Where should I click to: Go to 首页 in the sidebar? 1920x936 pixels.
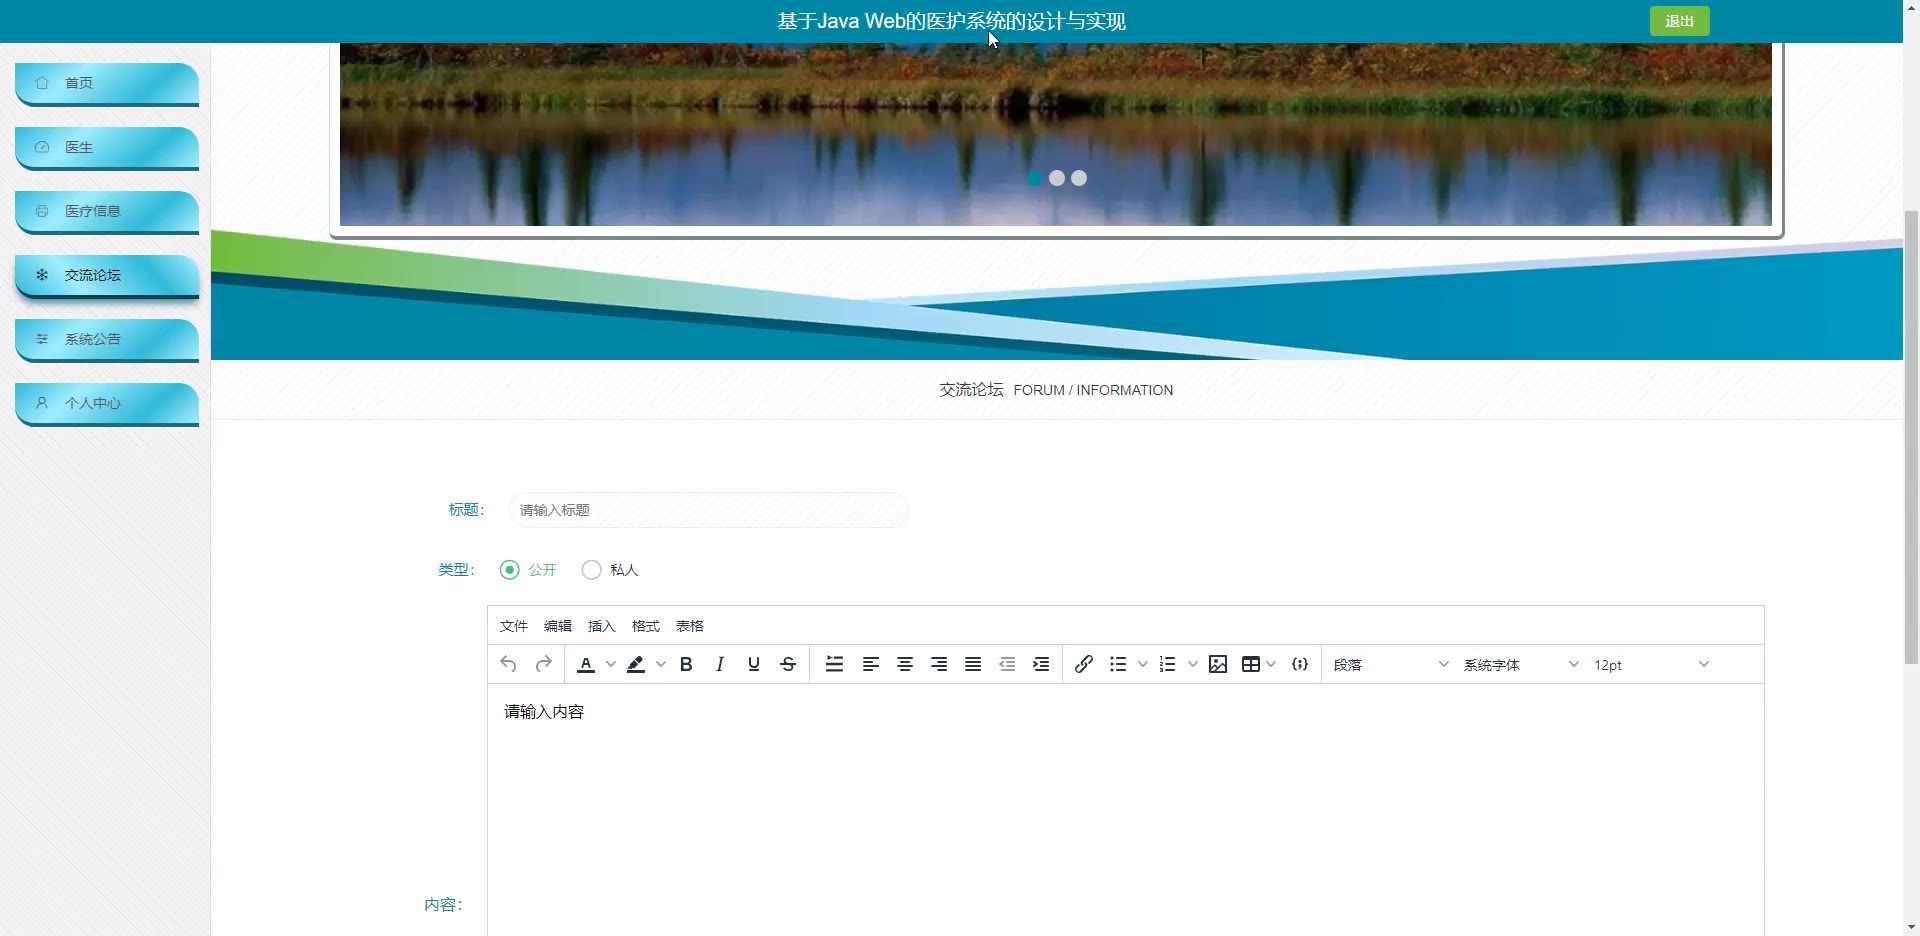(107, 83)
